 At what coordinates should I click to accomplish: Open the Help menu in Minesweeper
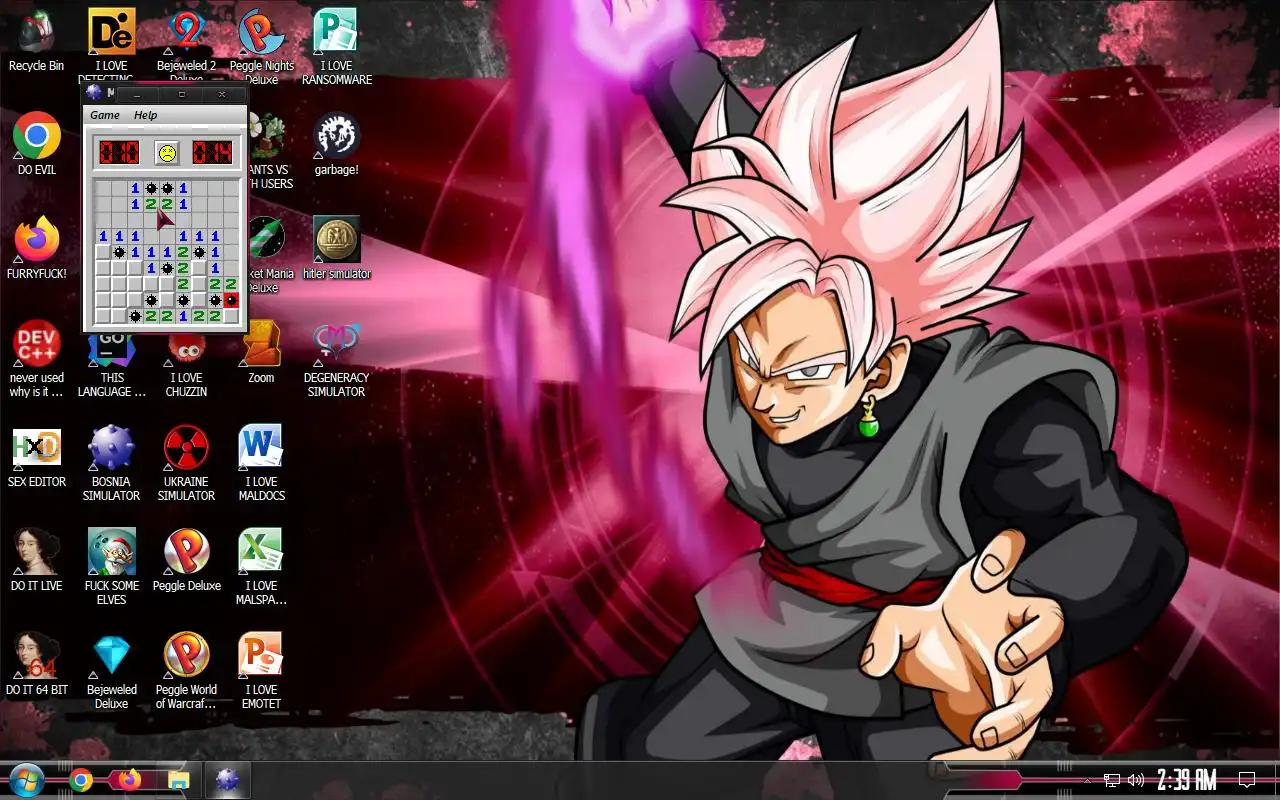coord(146,115)
